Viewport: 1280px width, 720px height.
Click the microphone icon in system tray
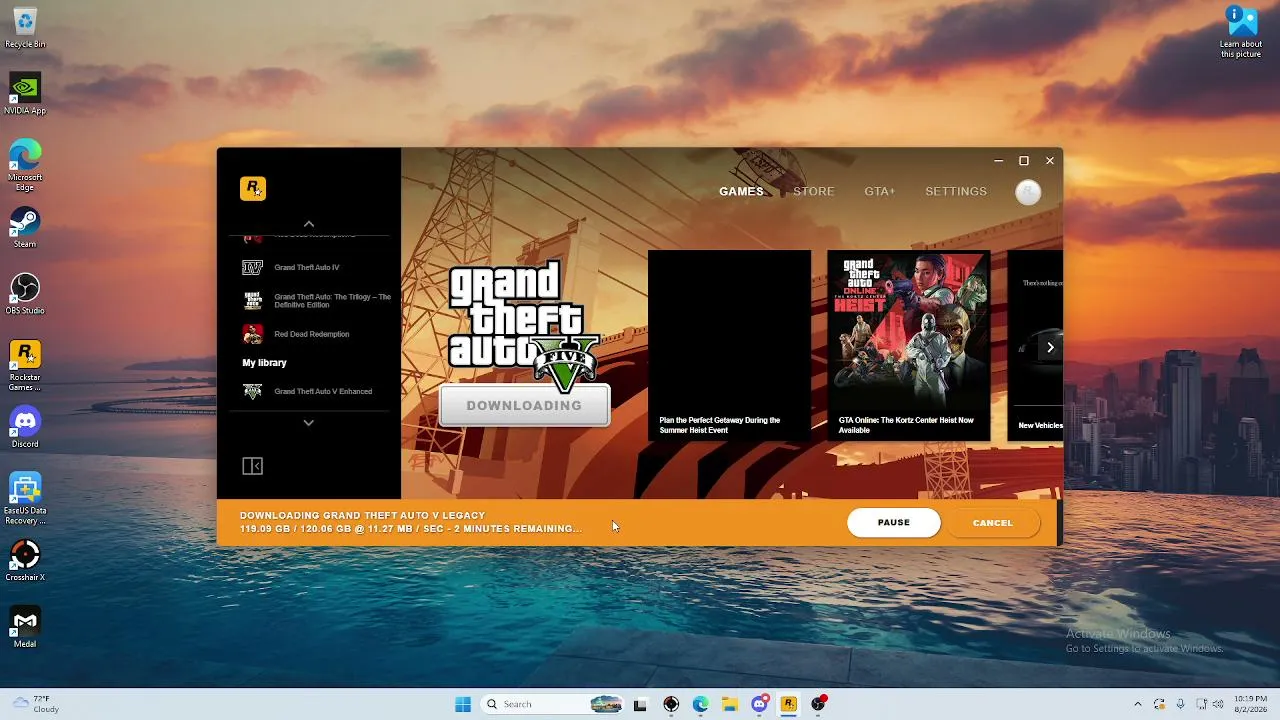click(x=1181, y=704)
